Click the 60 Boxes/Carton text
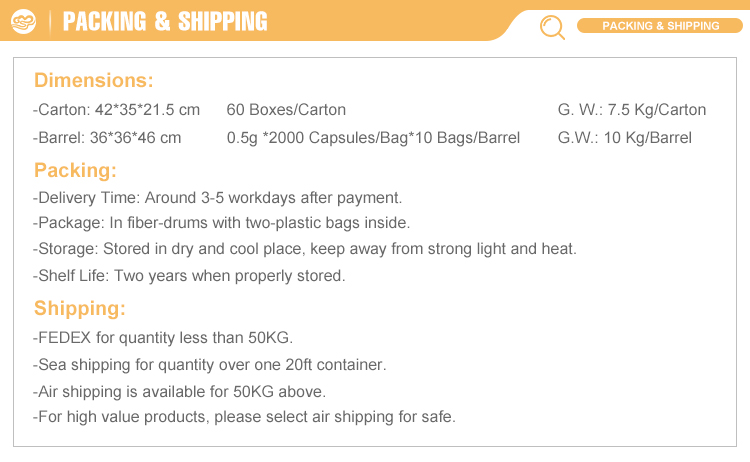 pyautogui.click(x=286, y=110)
